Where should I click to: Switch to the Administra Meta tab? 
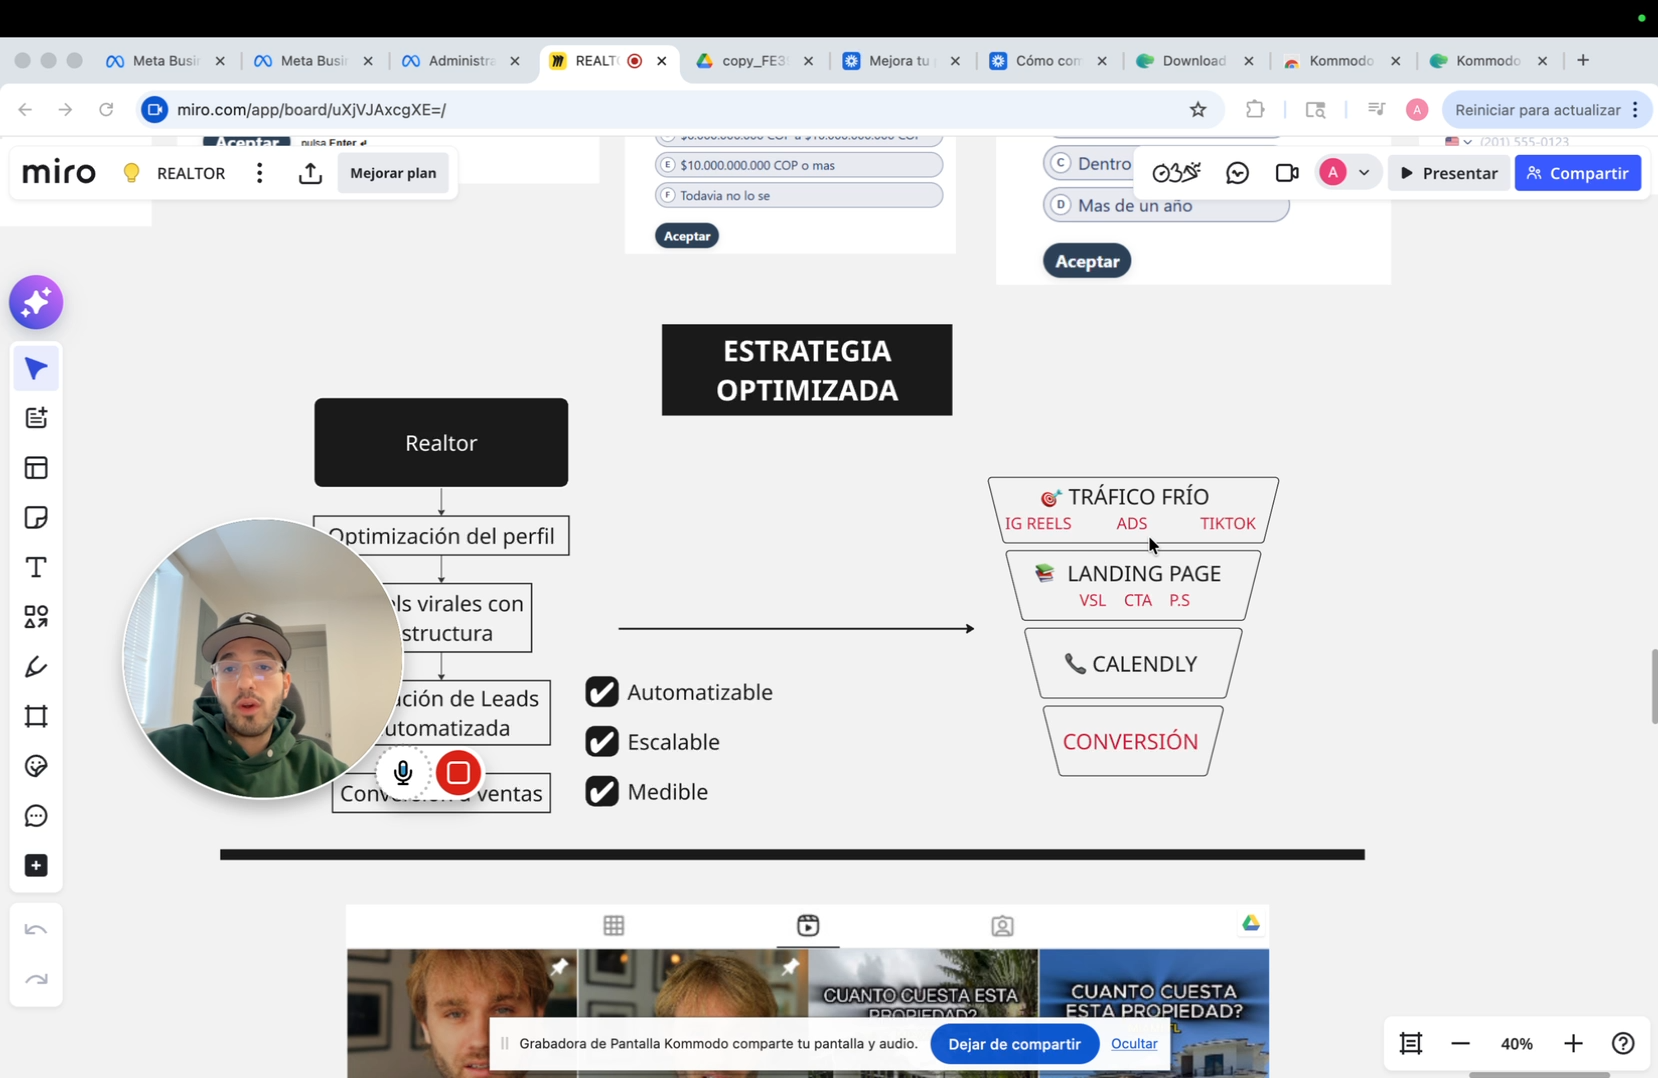[460, 61]
